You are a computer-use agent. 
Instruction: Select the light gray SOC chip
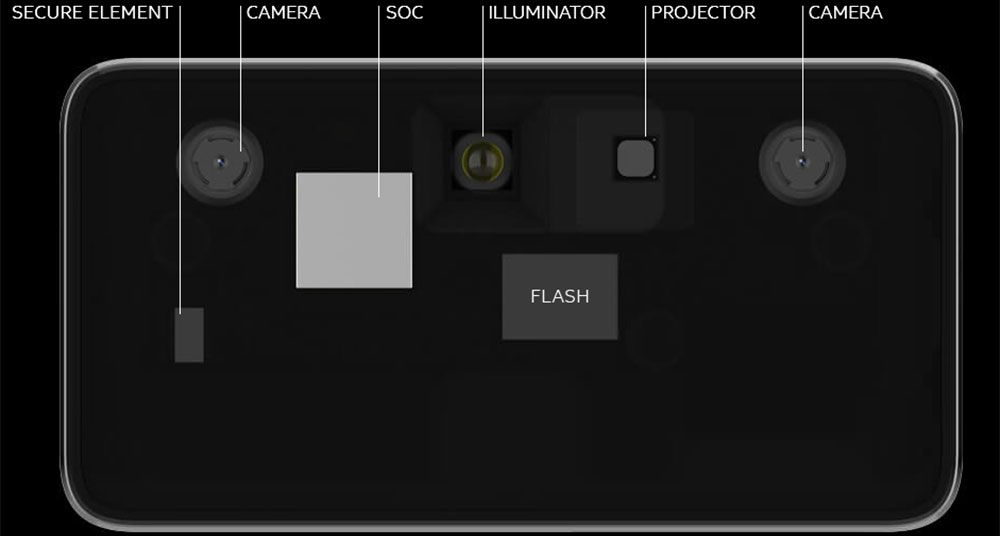pos(354,230)
